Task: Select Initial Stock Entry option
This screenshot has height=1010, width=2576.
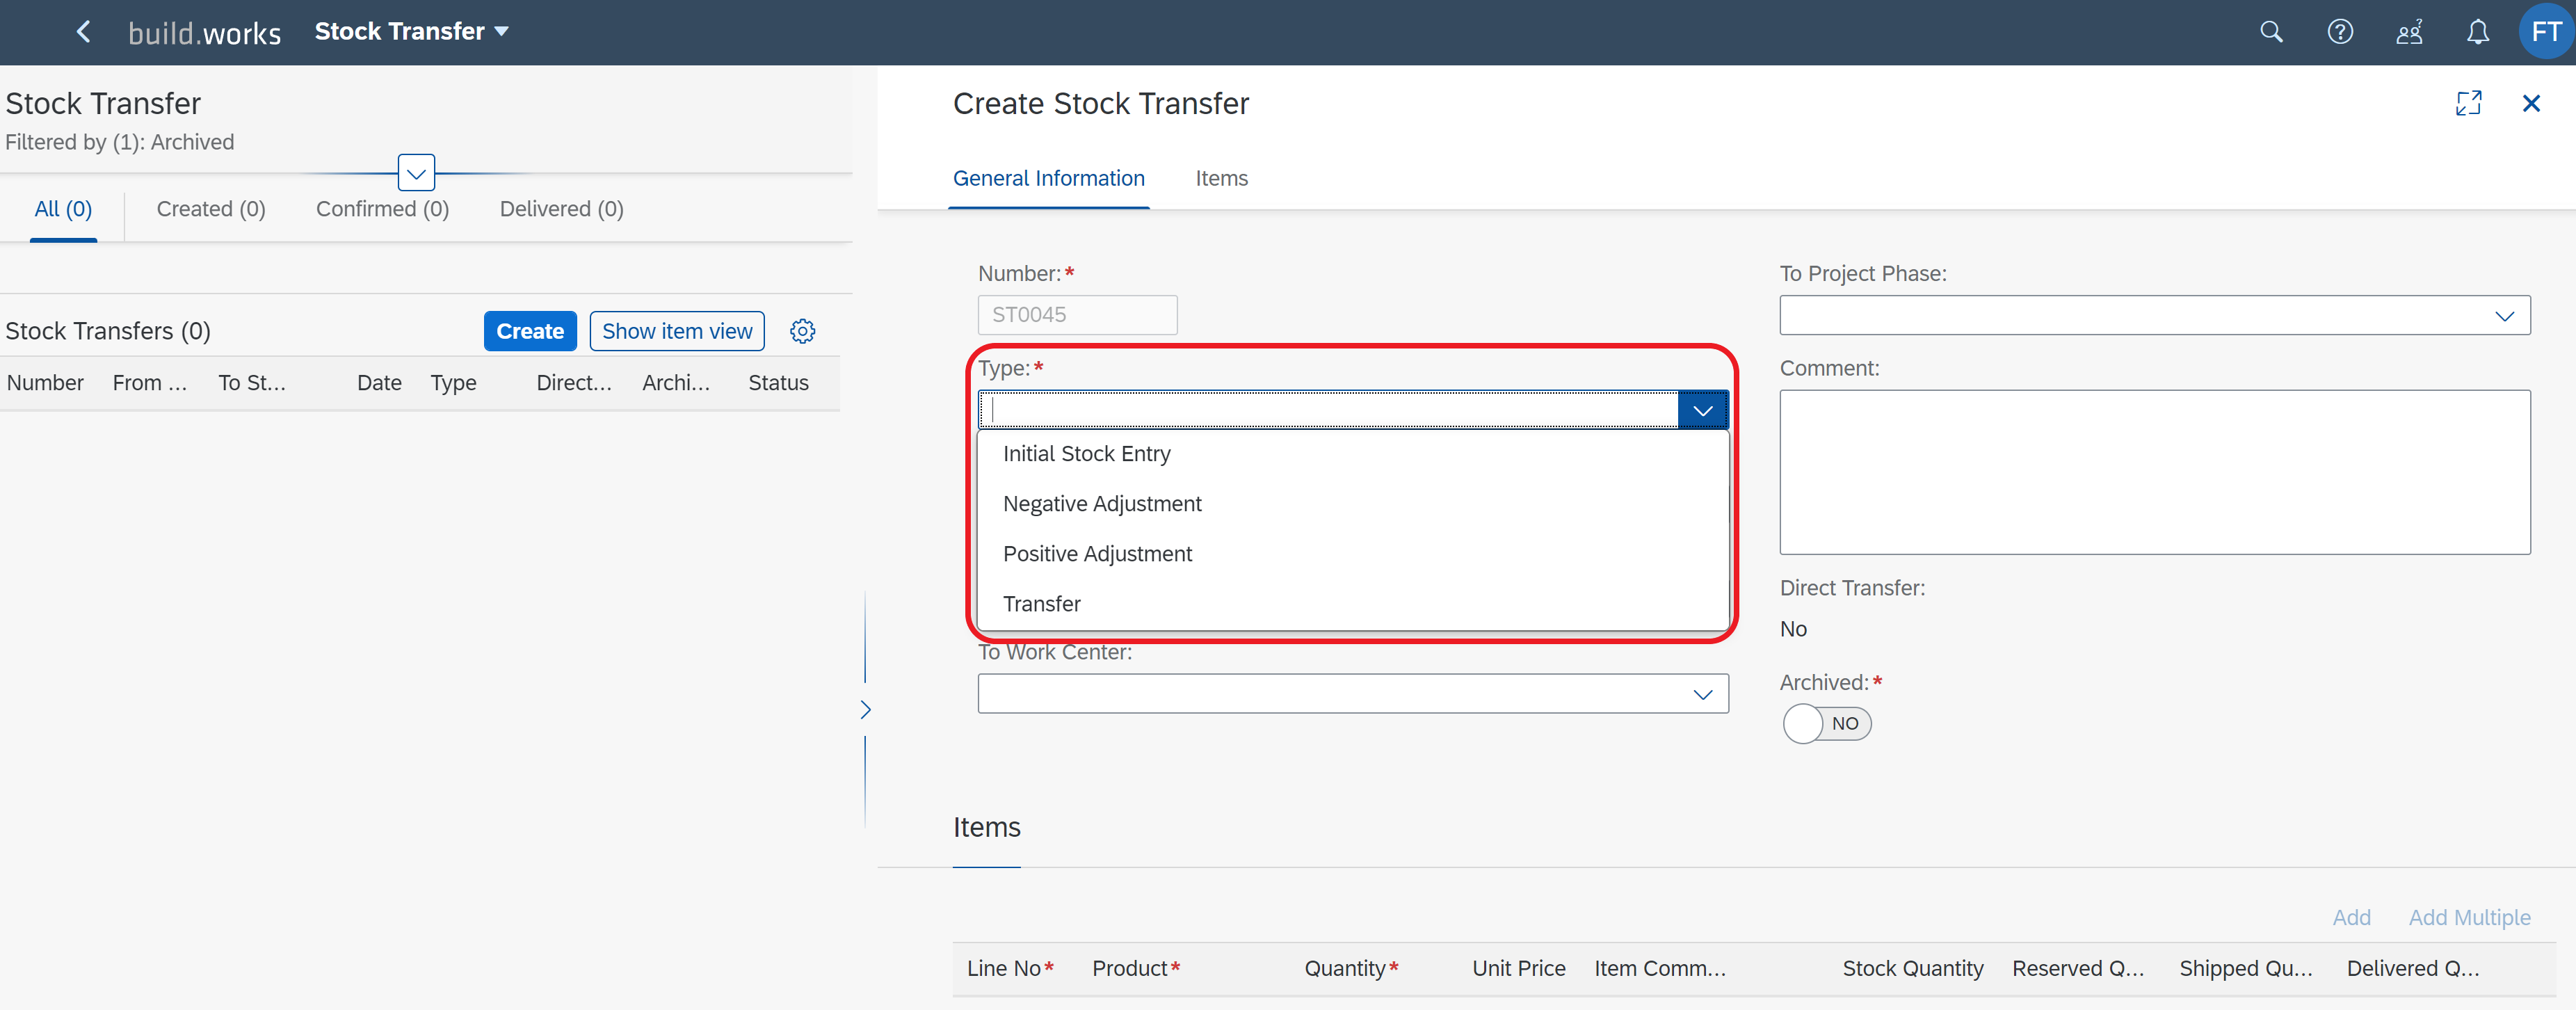Action: (x=1353, y=454)
